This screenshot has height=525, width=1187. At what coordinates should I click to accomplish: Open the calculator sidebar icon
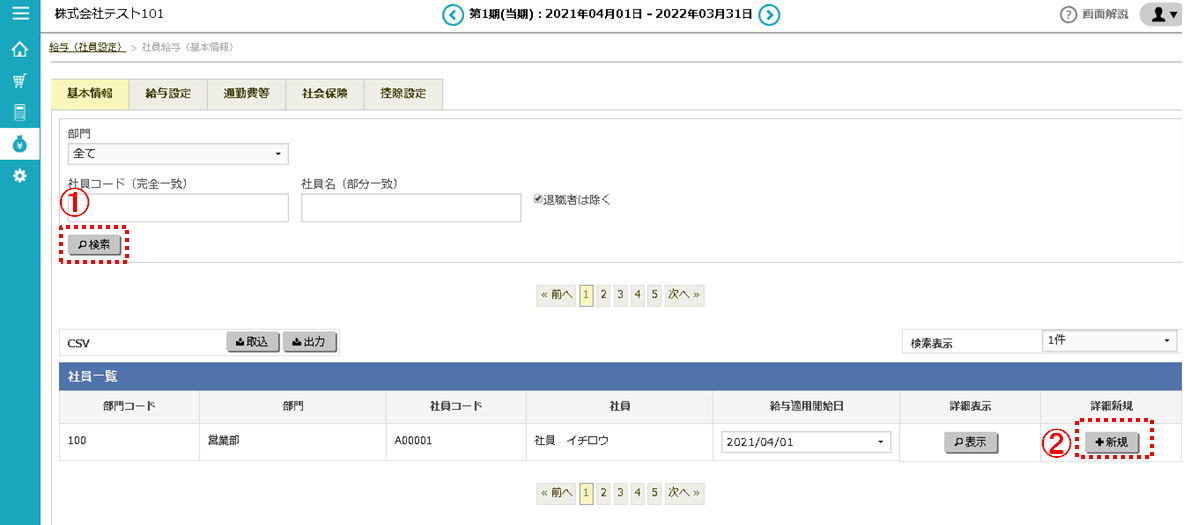[x=19, y=112]
